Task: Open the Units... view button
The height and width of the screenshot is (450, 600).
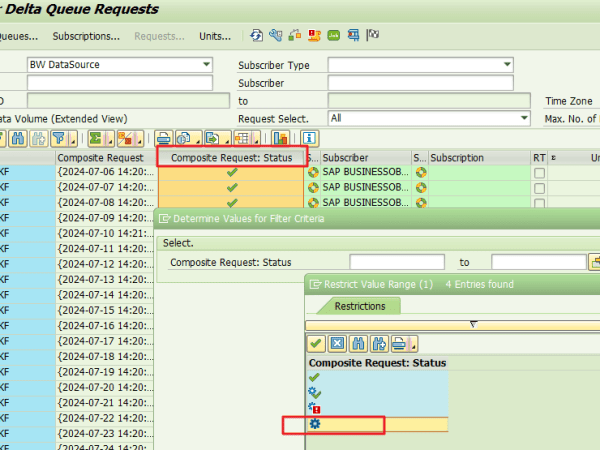Action: [215, 36]
